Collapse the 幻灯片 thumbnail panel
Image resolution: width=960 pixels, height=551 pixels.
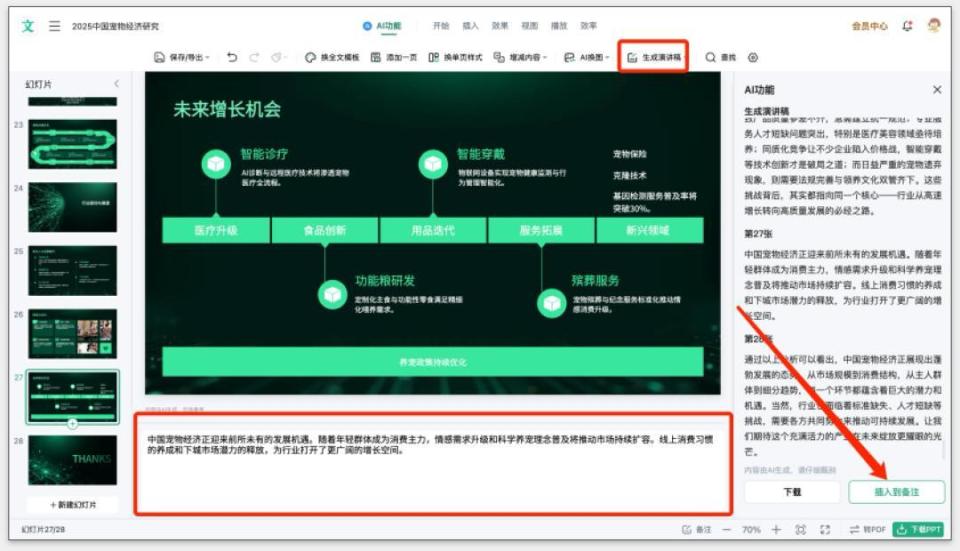coord(116,84)
